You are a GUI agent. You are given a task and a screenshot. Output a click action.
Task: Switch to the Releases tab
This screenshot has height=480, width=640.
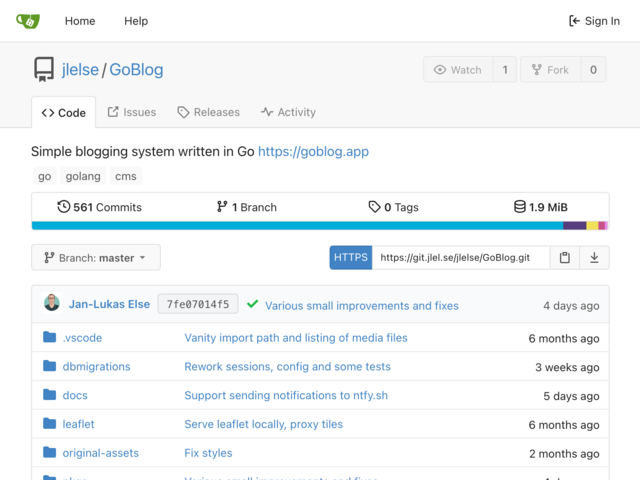pos(209,112)
